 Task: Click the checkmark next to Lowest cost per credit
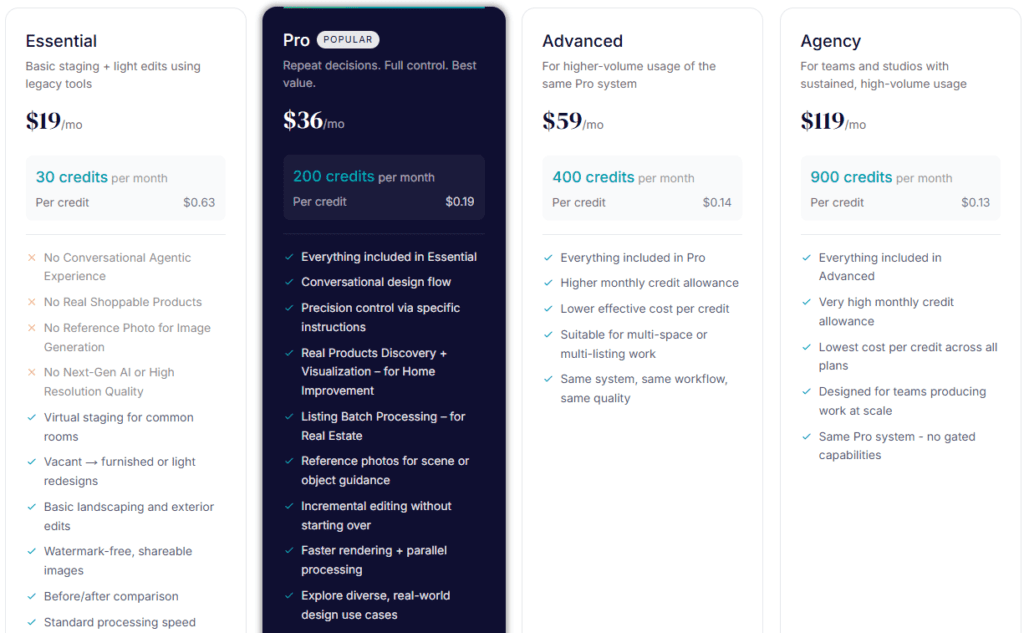[804, 347]
